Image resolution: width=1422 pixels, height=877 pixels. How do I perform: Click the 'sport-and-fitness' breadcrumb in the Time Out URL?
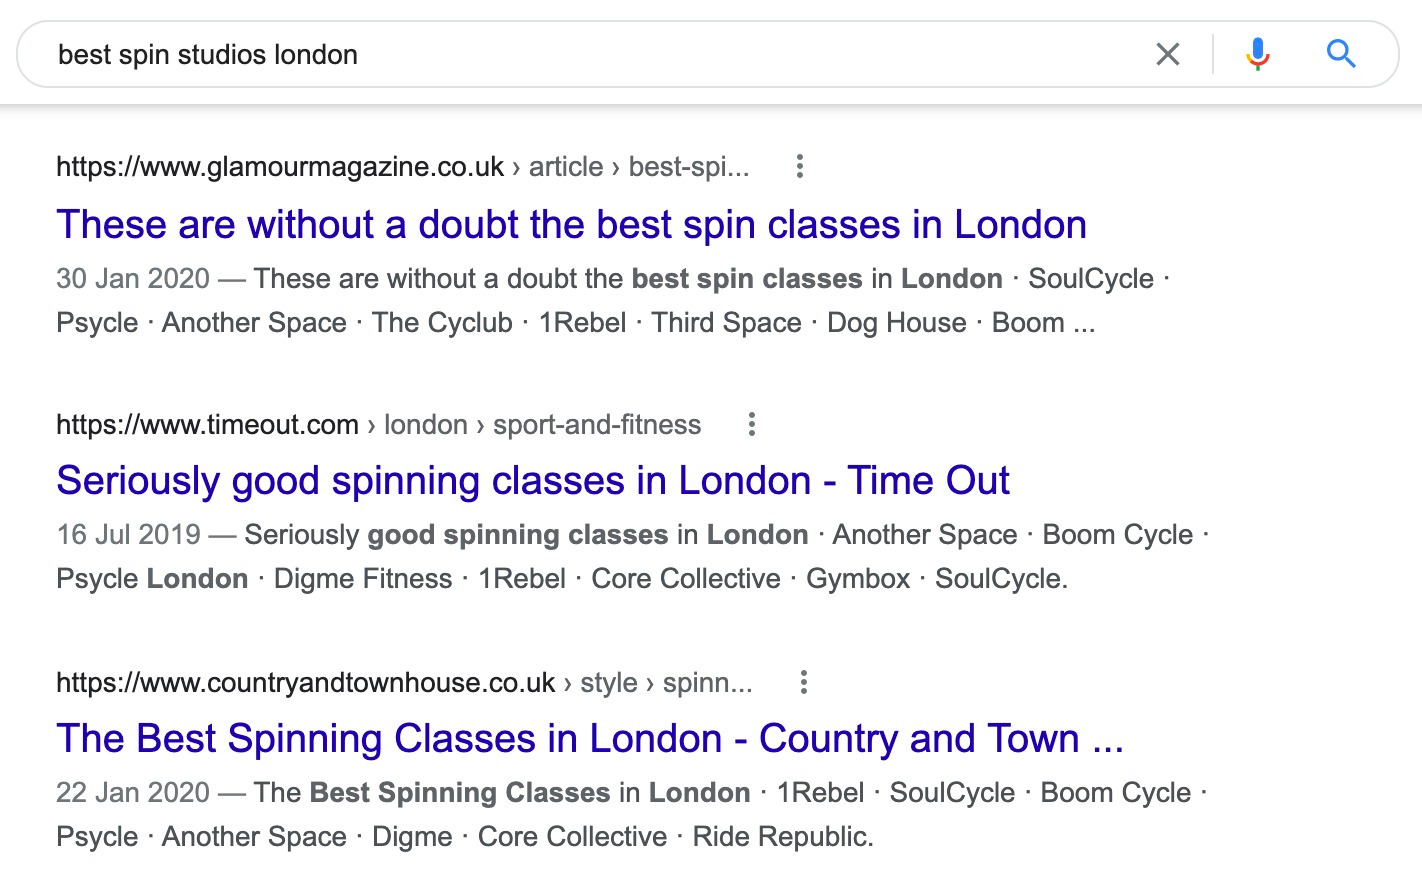tap(596, 424)
